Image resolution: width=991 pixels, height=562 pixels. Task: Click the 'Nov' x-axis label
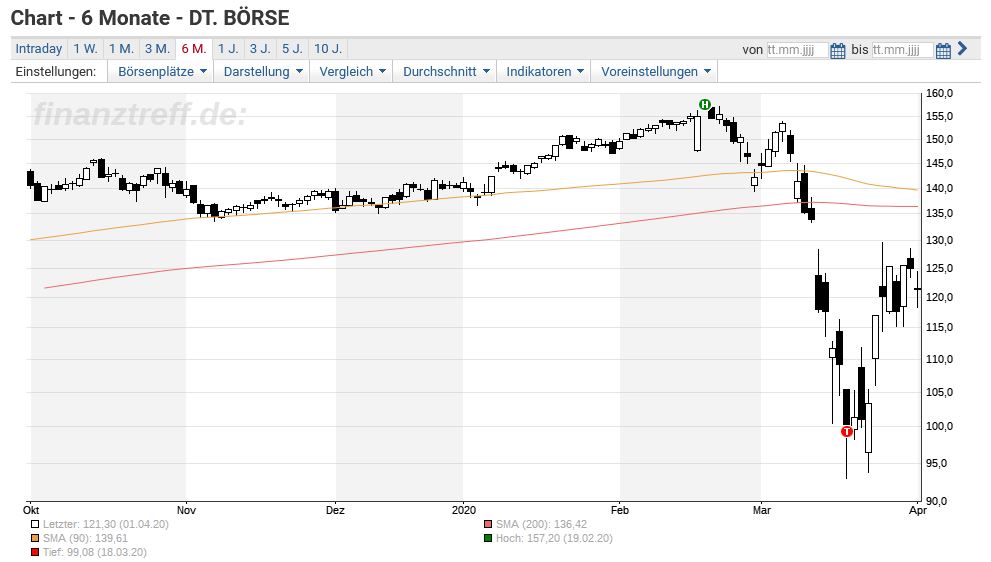point(186,510)
